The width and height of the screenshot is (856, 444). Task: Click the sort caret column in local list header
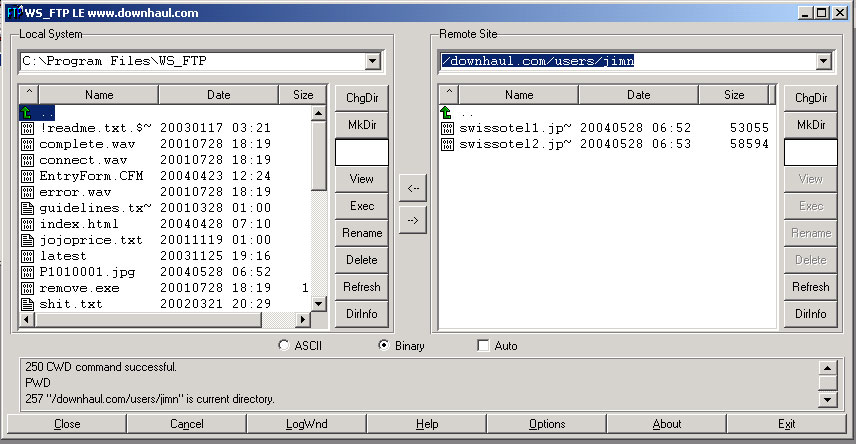click(29, 94)
